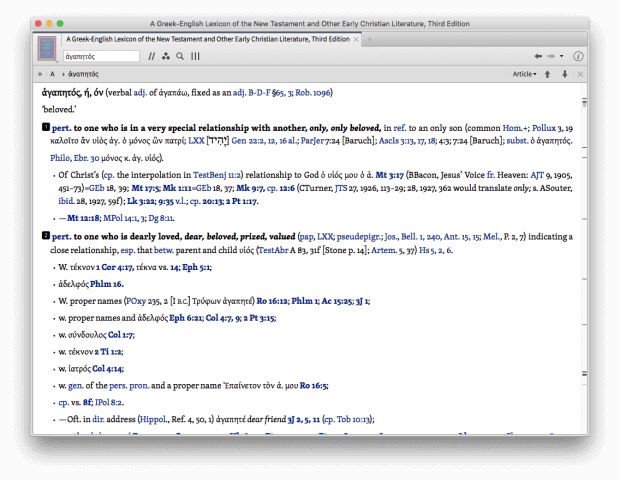Click the forward navigation arrow

tap(553, 57)
